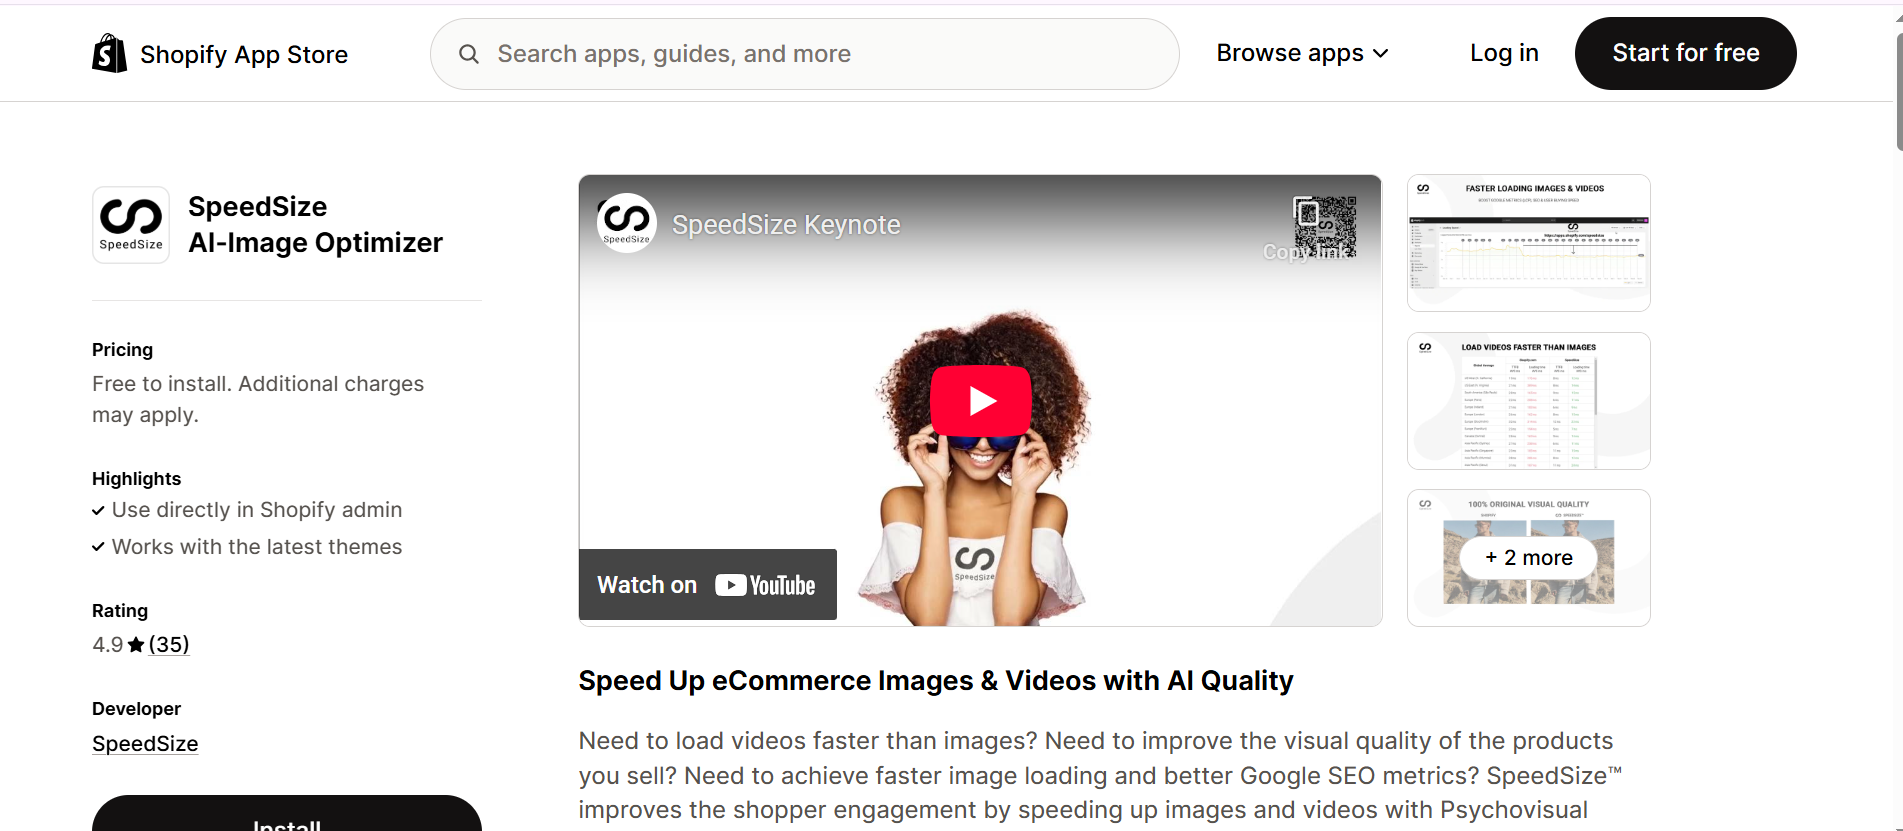Click the Developer label

(x=136, y=709)
